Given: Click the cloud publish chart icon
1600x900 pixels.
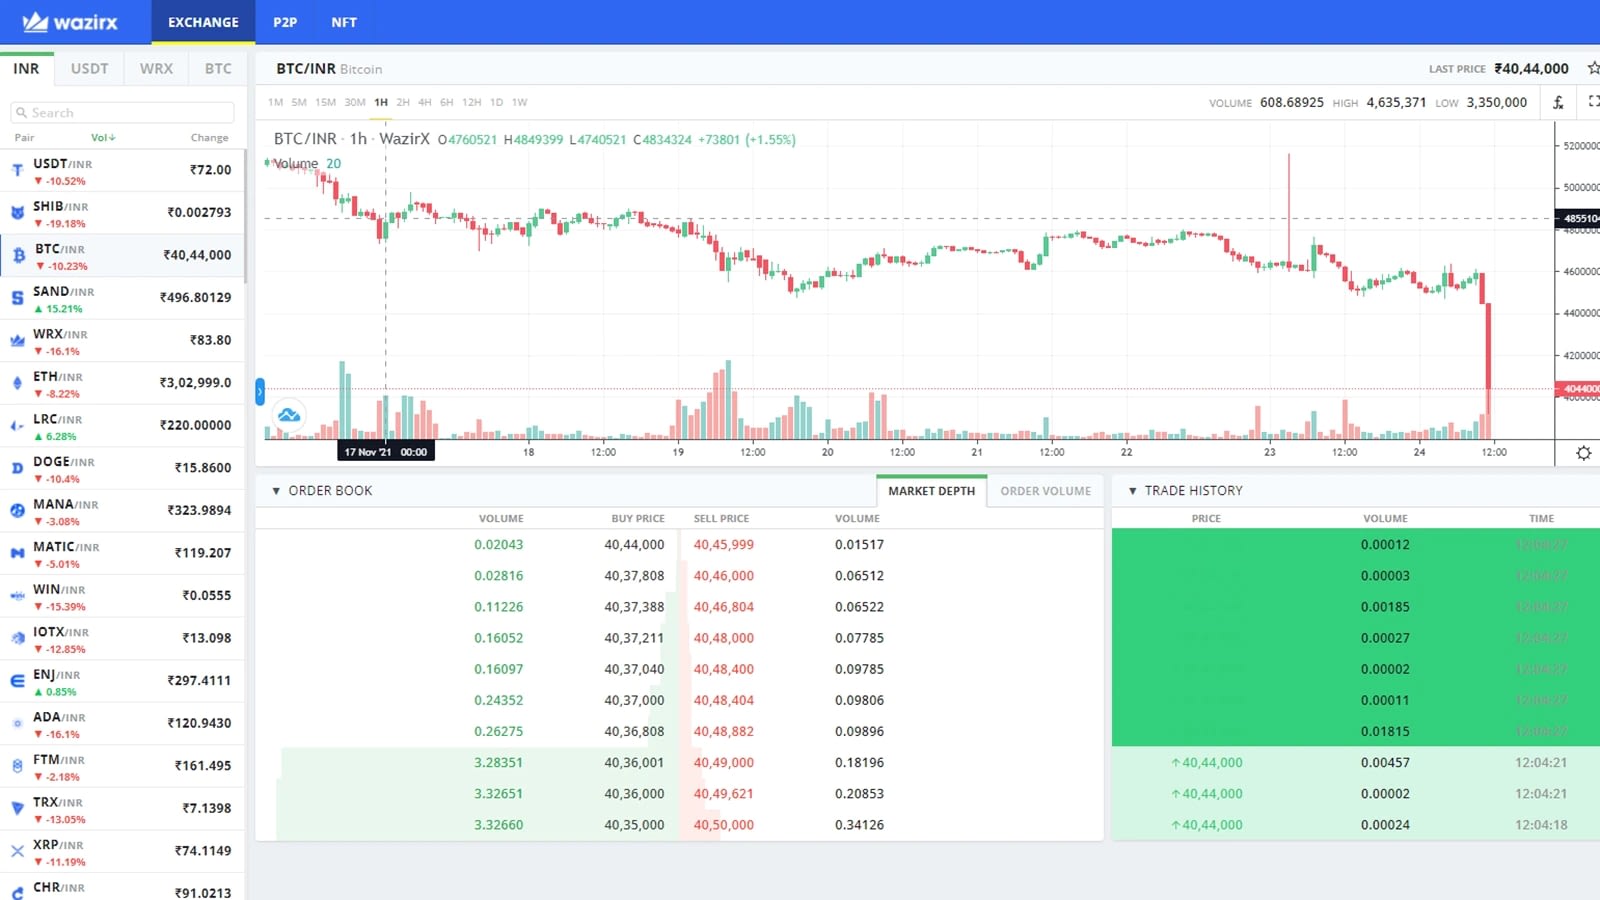Looking at the screenshot, I should [289, 414].
